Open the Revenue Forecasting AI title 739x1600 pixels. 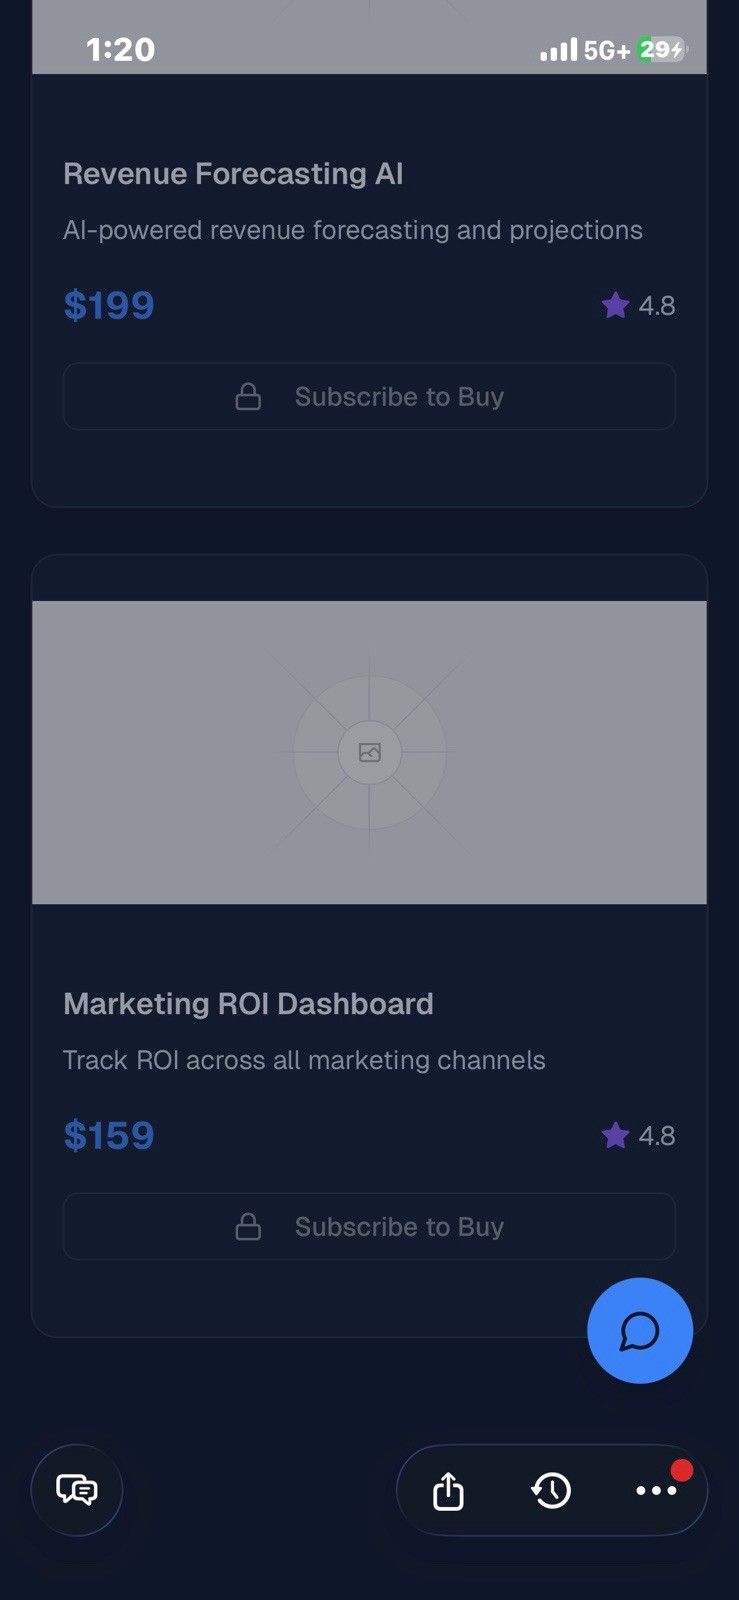click(233, 174)
